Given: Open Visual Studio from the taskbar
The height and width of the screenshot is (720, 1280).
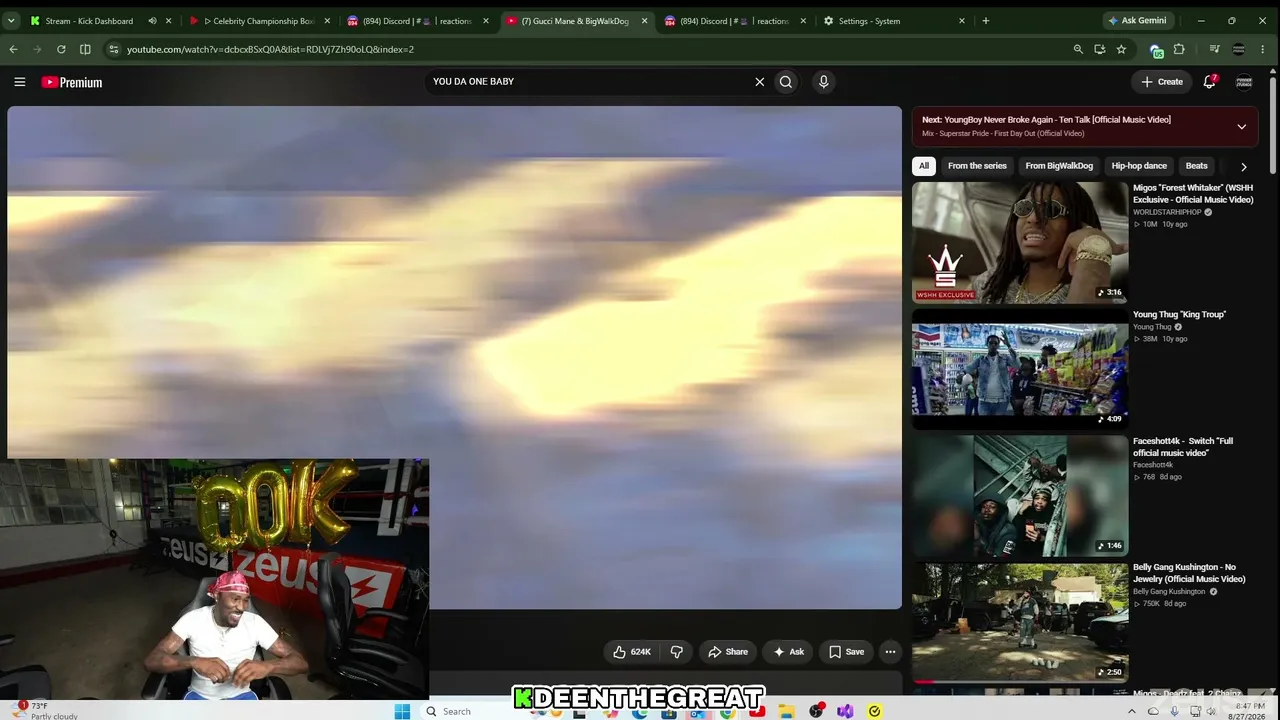Looking at the screenshot, I should click(845, 711).
